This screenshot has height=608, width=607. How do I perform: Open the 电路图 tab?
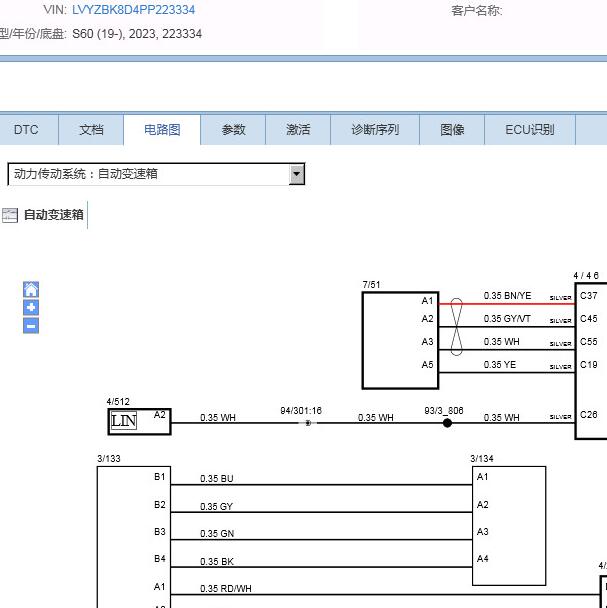pyautogui.click(x=162, y=130)
